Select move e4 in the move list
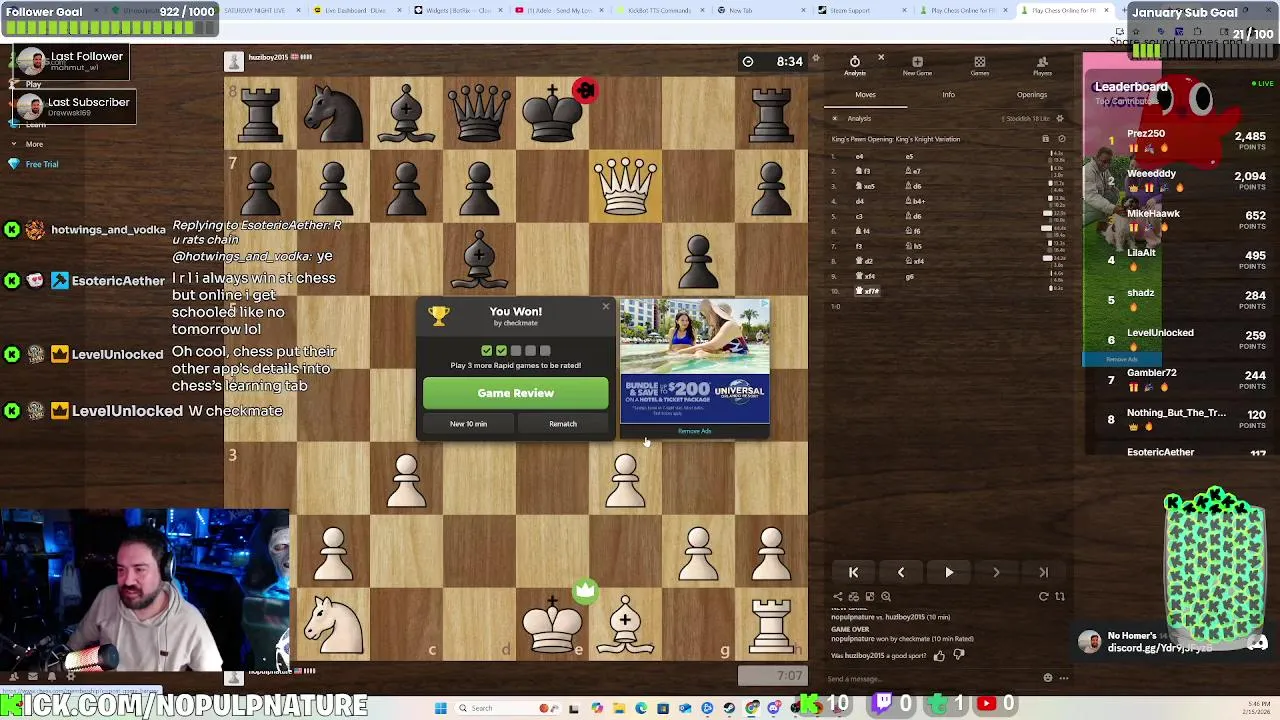Viewport: 1280px width, 720px height. (x=859, y=156)
